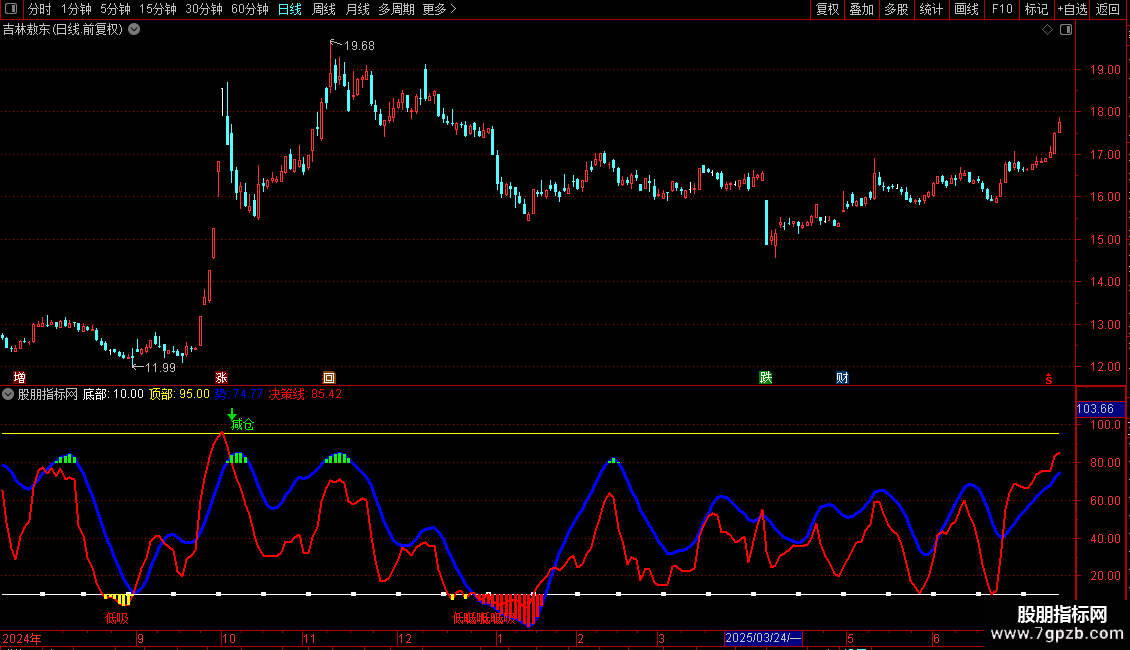This screenshot has height=650, width=1130.
Task: Open the 涨 event marker icon
Action: [x=221, y=378]
